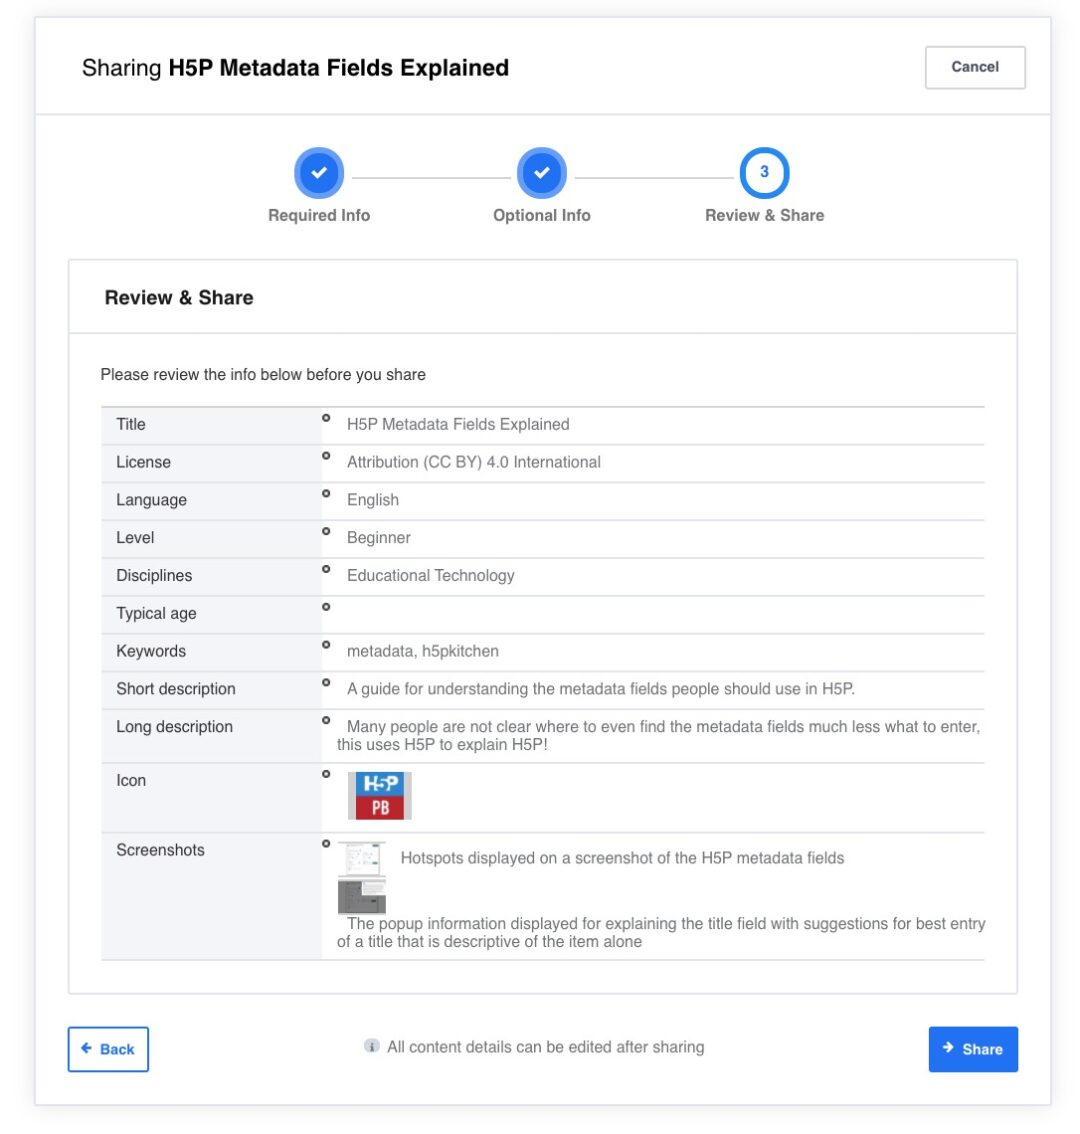Click the info icon beside edit notice
This screenshot has width=1080, height=1134.
pos(372,1046)
